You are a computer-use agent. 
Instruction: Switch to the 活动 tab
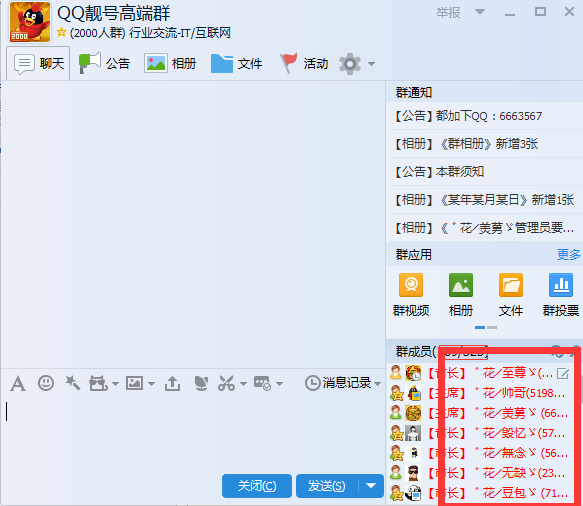point(304,63)
